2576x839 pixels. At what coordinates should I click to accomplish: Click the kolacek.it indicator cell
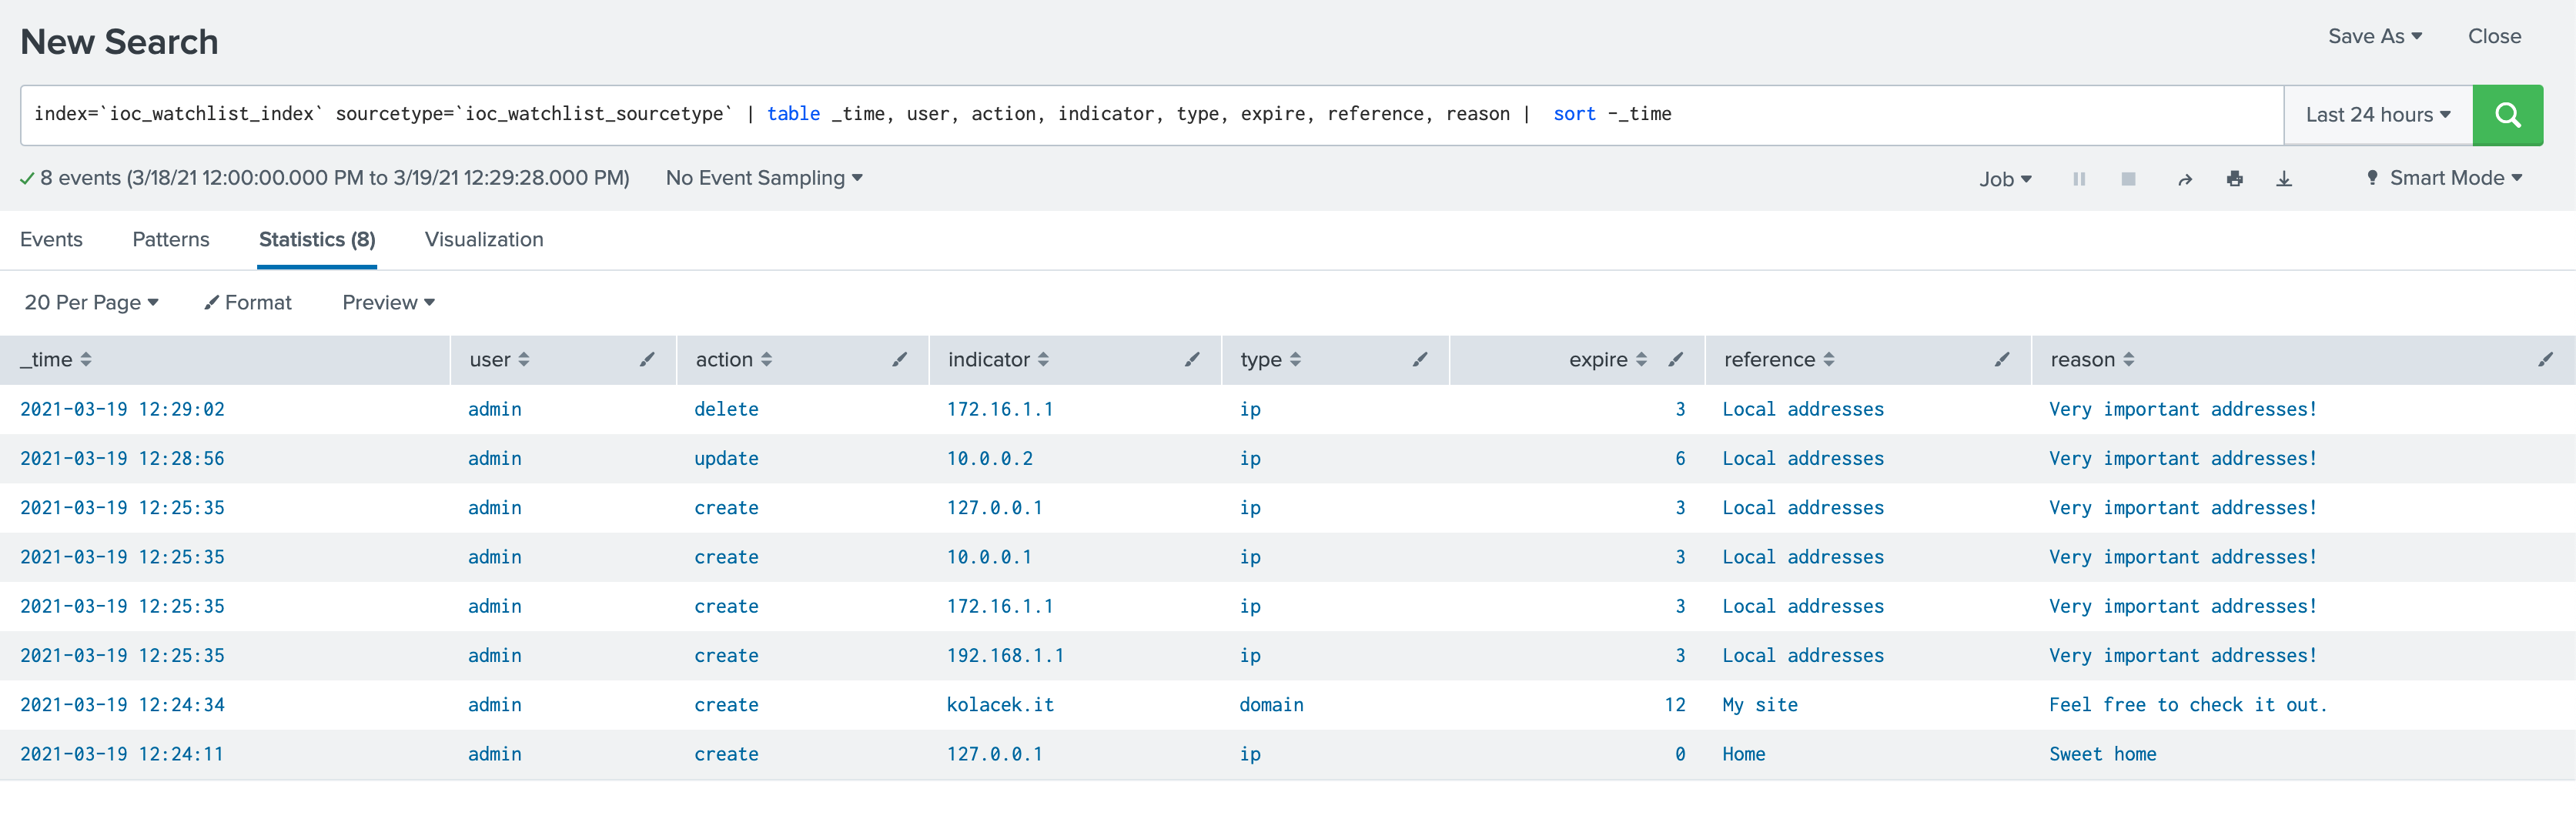pyautogui.click(x=1000, y=704)
